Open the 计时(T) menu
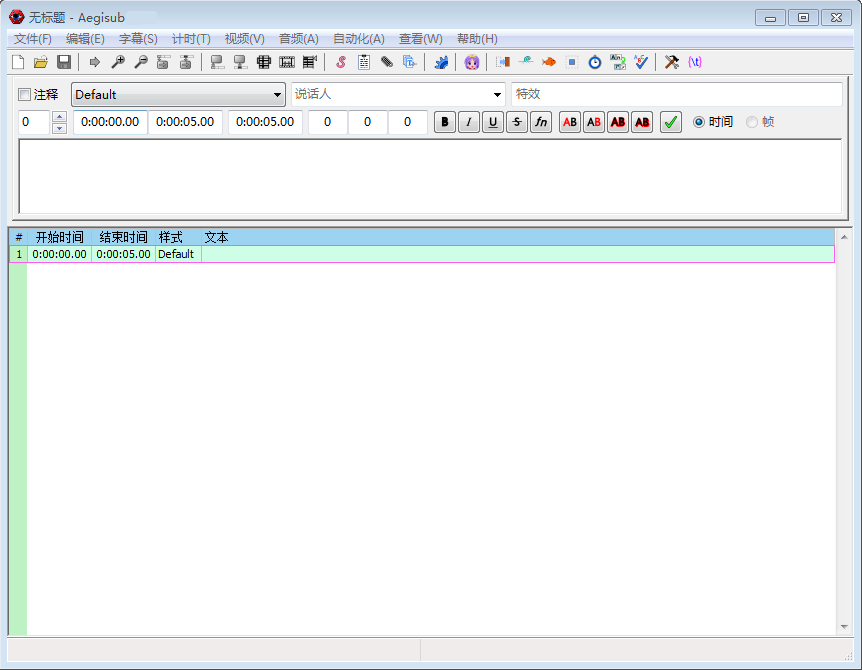 [x=191, y=39]
